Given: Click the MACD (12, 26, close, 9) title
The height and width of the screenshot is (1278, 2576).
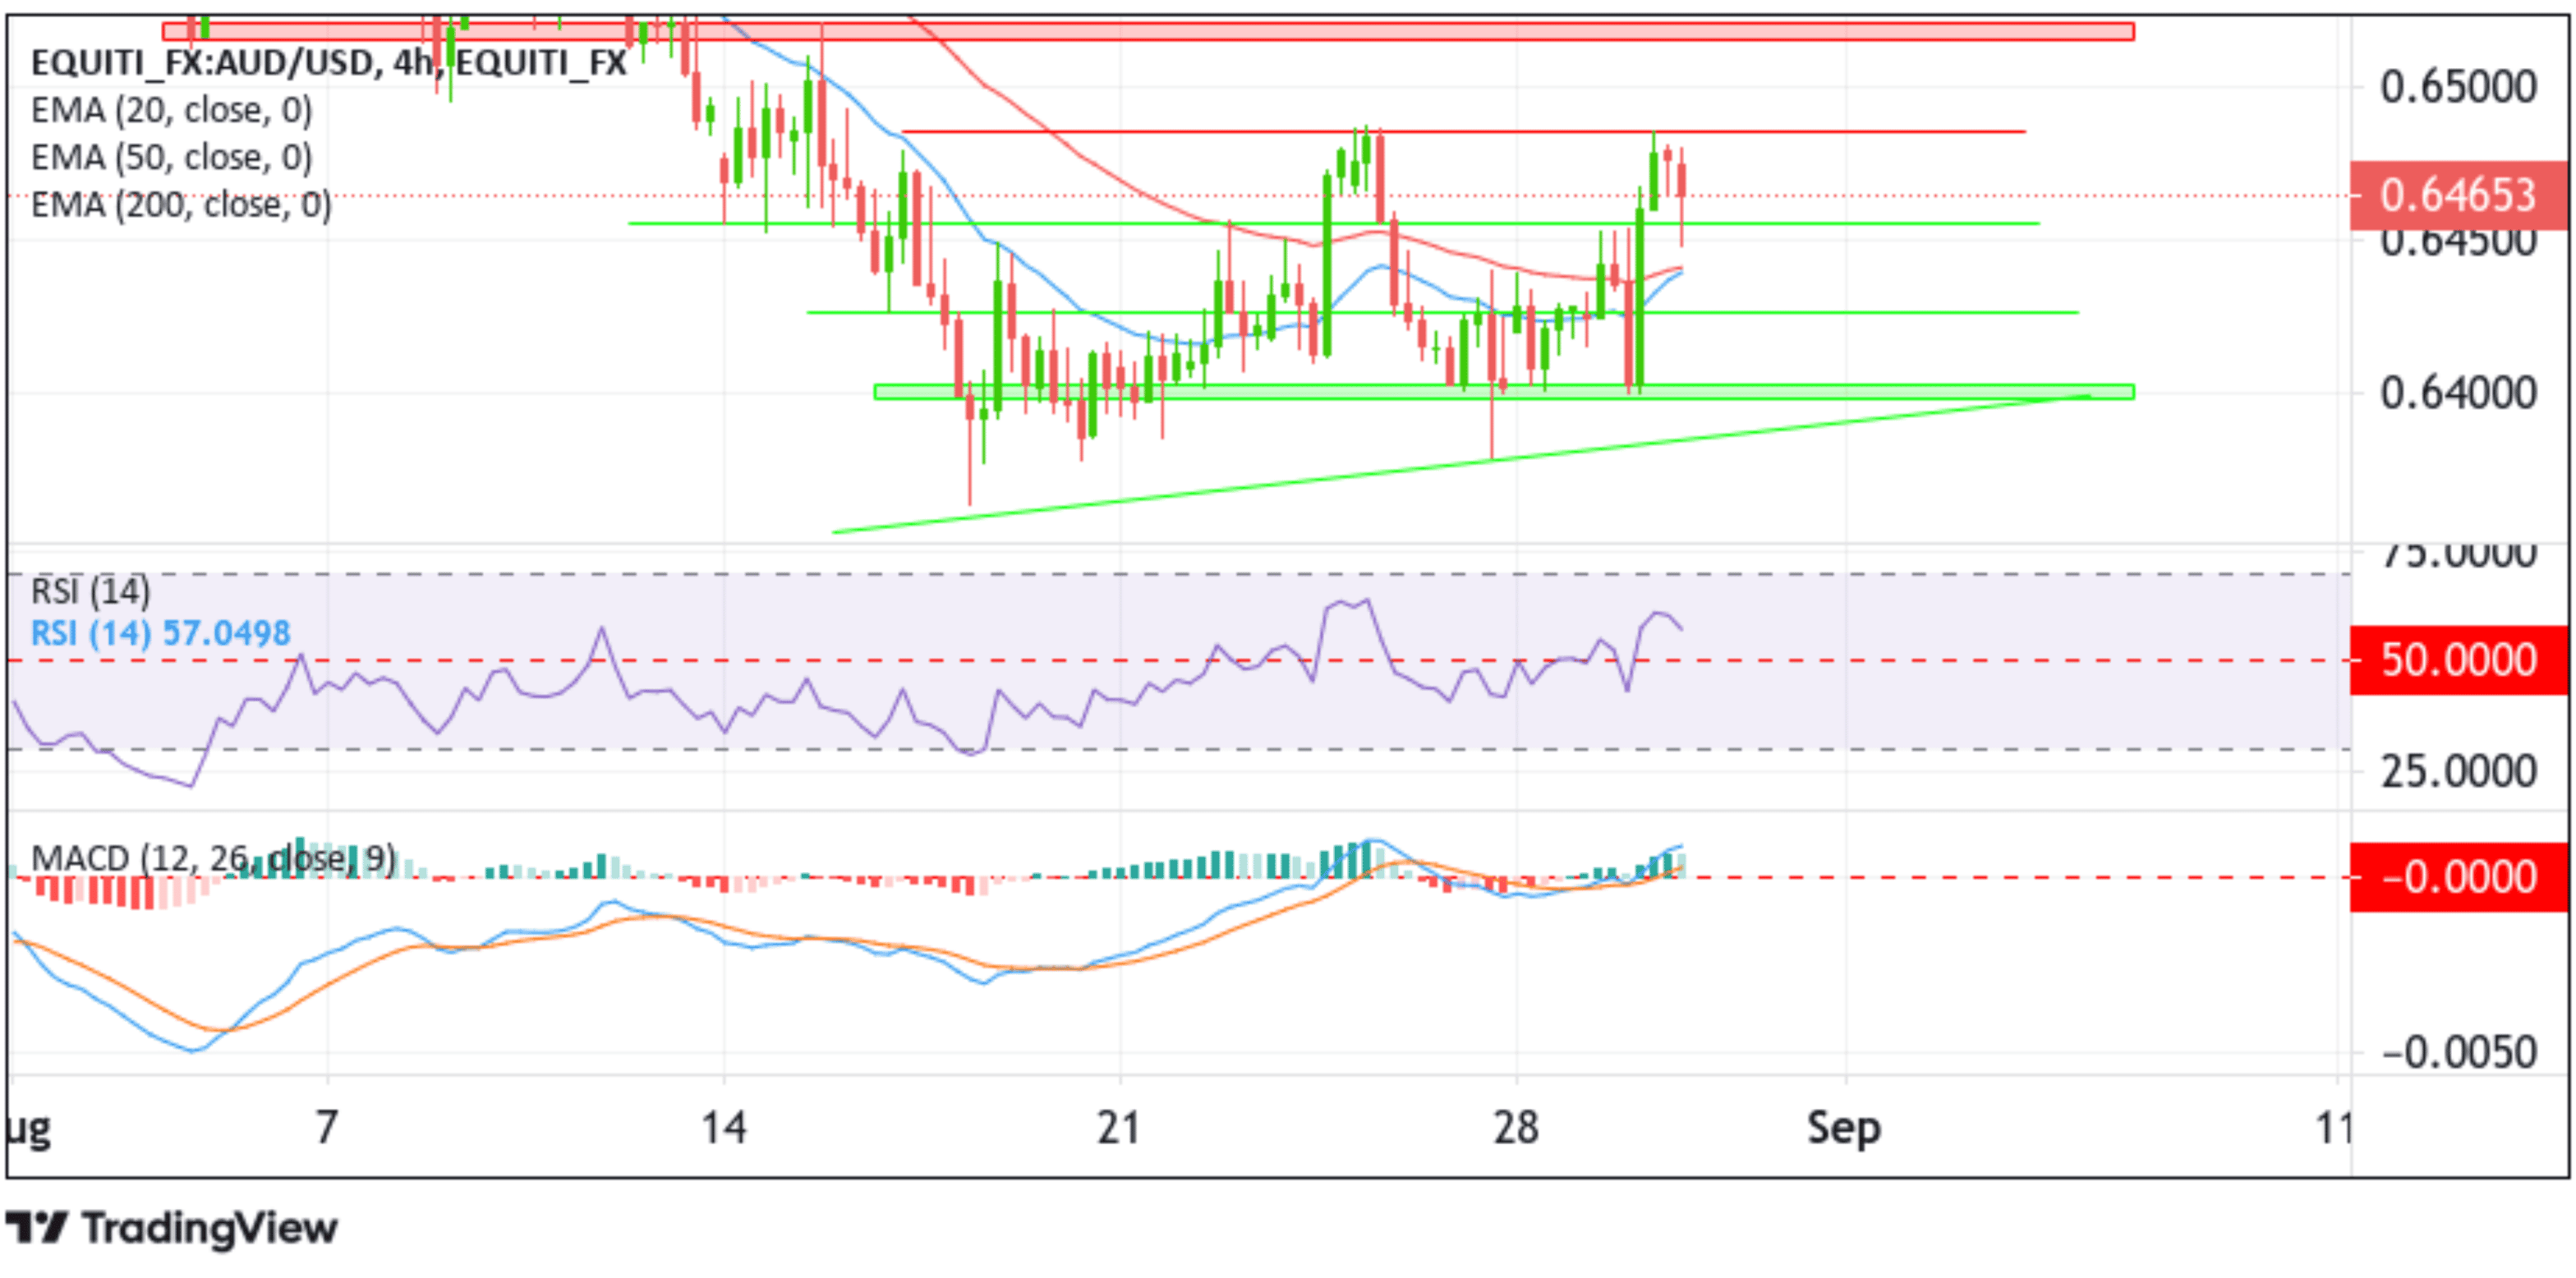Looking at the screenshot, I should coord(213,858).
